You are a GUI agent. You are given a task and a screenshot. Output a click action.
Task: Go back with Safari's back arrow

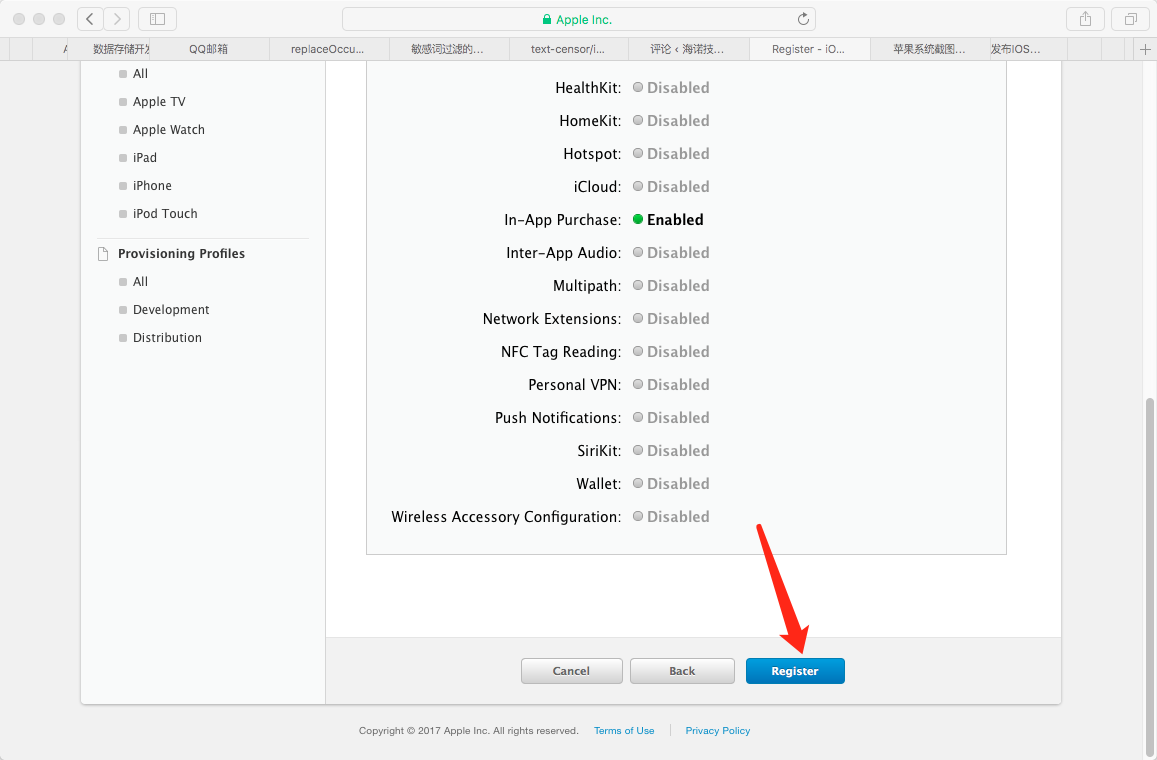pyautogui.click(x=90, y=19)
